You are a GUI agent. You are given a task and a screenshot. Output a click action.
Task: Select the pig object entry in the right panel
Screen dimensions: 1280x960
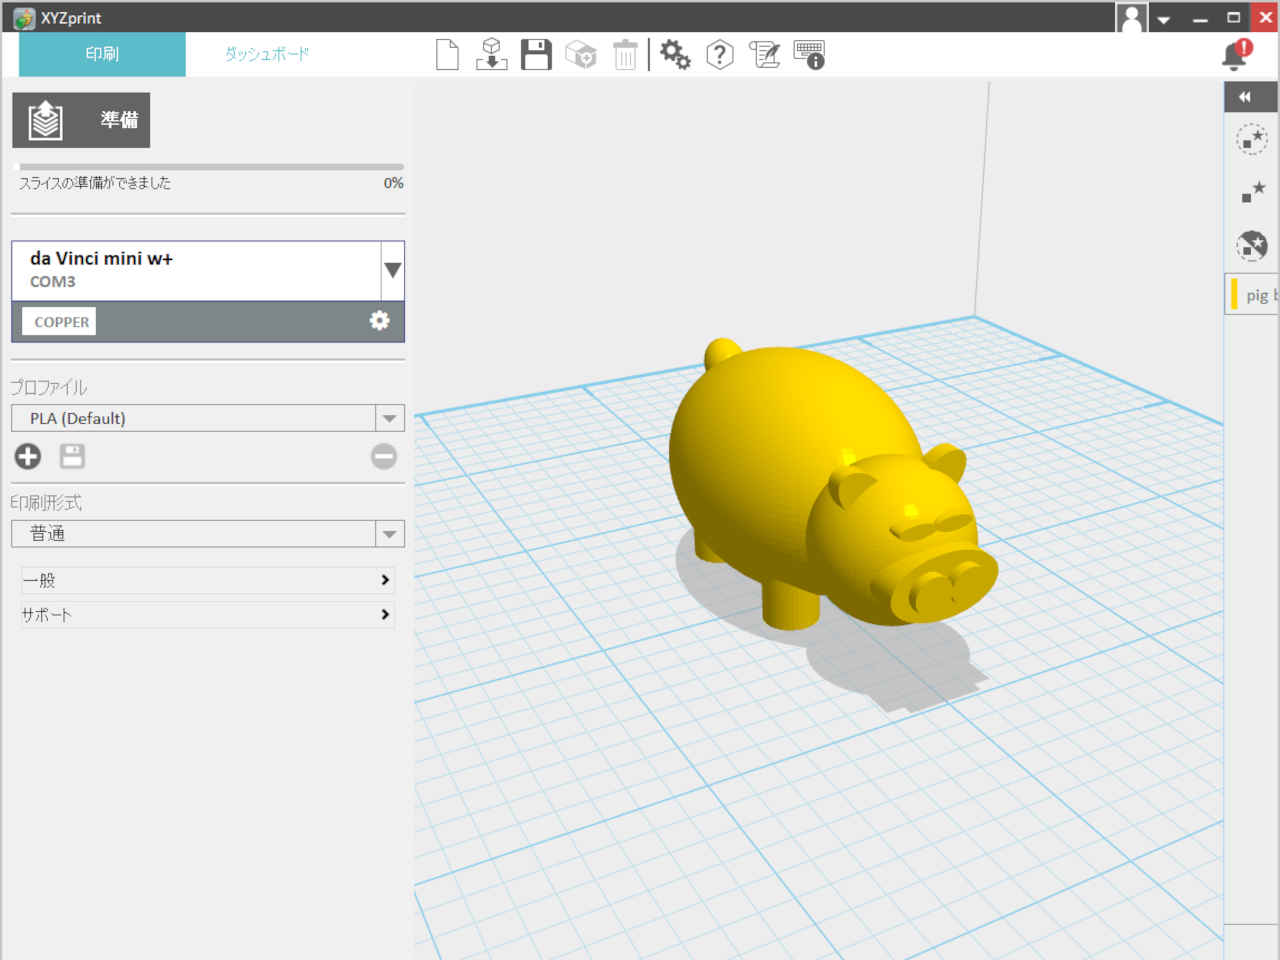tap(1252, 295)
